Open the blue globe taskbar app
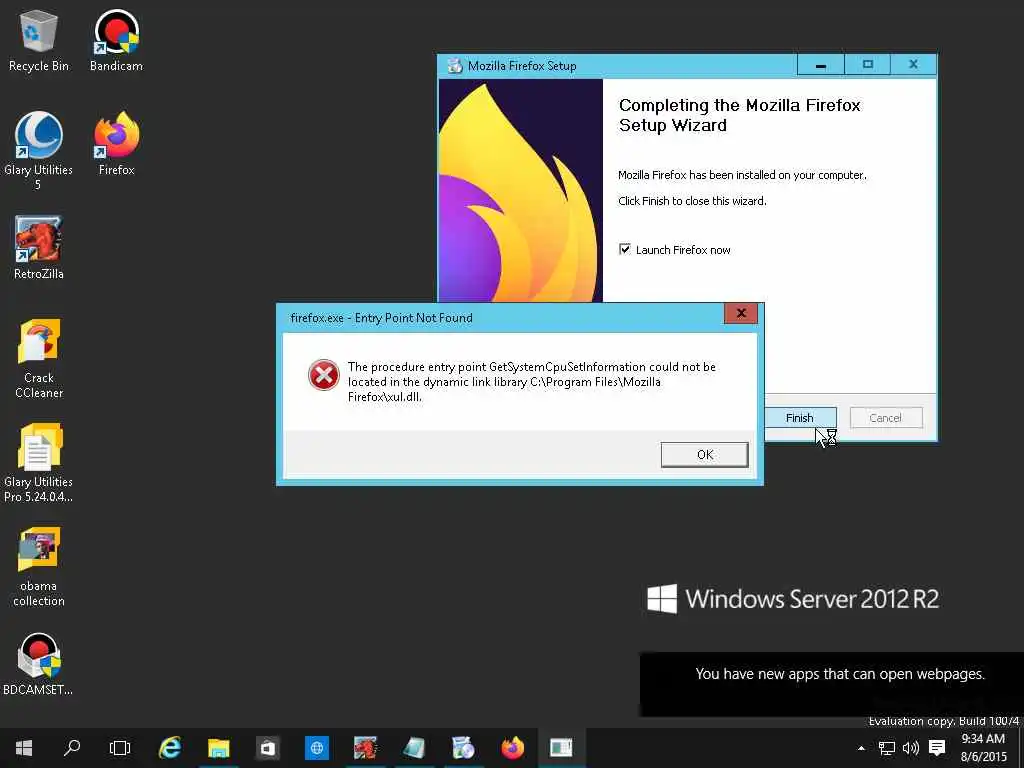1024x768 pixels. coord(317,748)
